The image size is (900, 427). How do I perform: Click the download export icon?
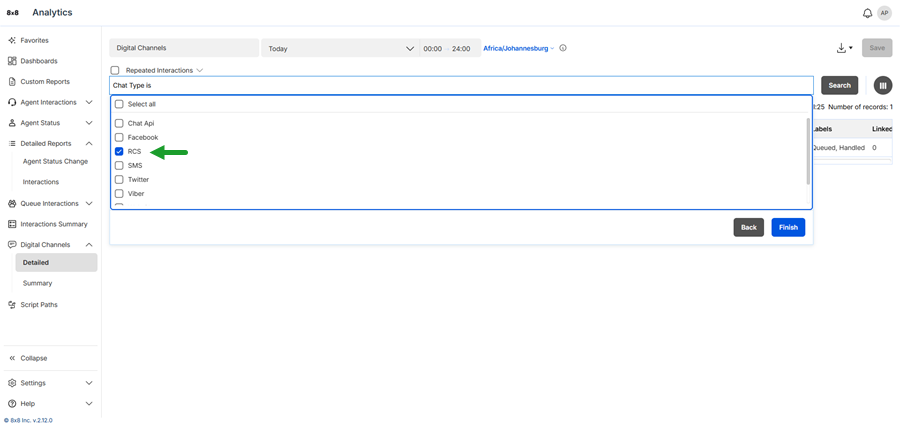click(x=842, y=48)
